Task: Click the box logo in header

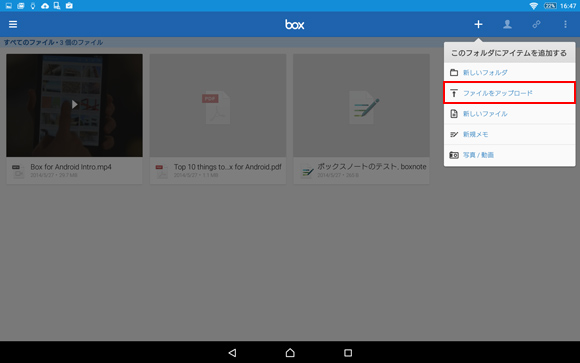Action: [x=294, y=24]
